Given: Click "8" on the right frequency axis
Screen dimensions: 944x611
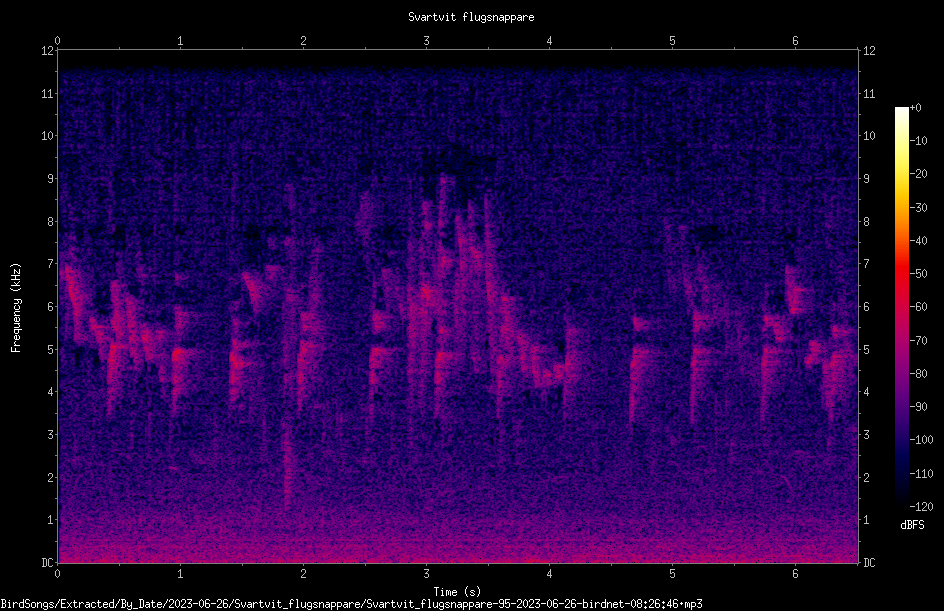Looking at the screenshot, I should click(x=867, y=222).
